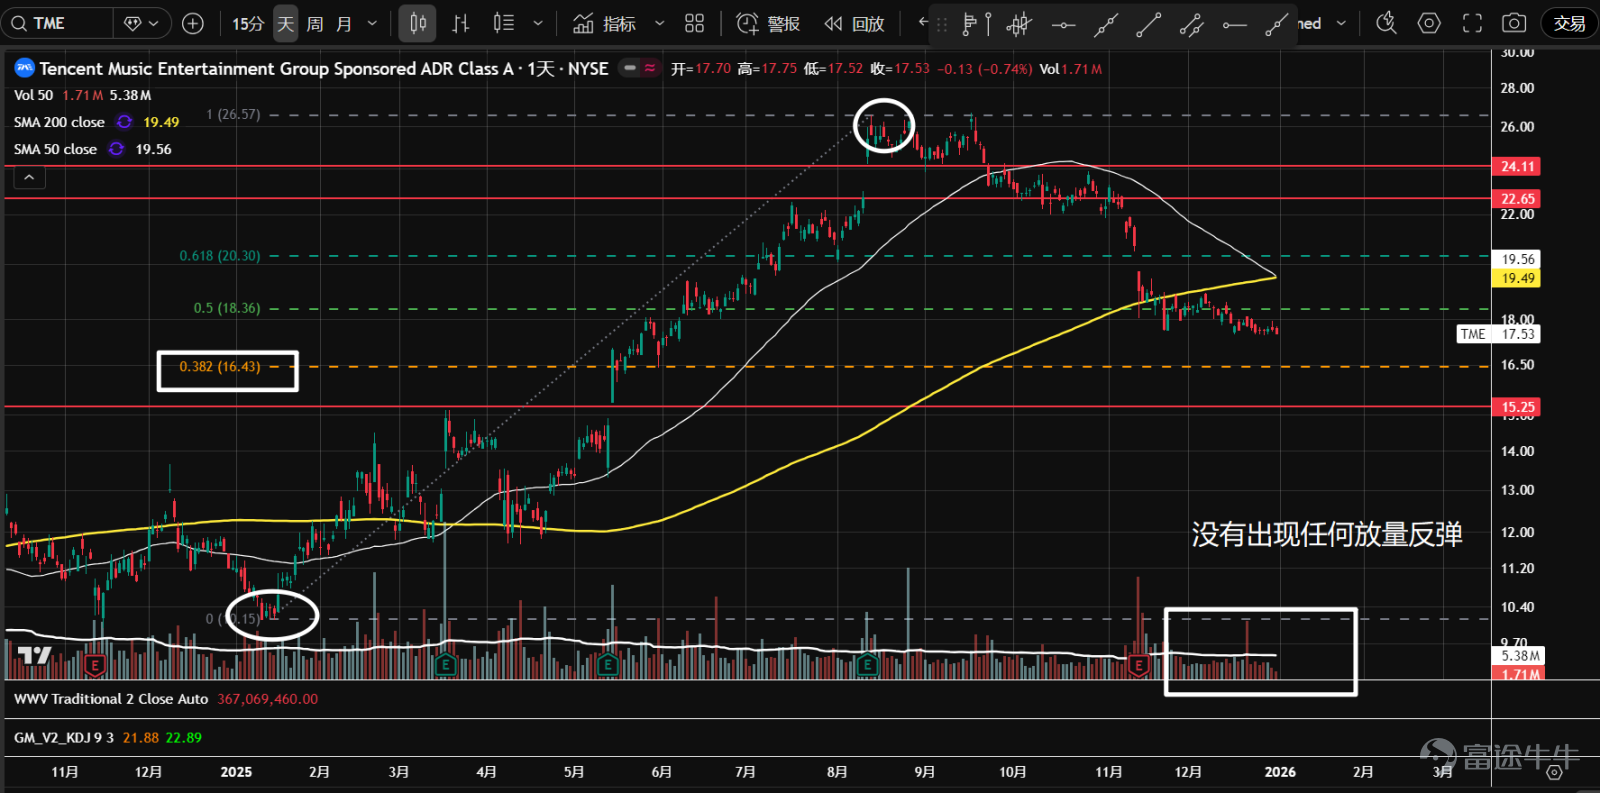Viewport: 1600px width, 793px height.
Task: Click the 0.618 (20.30) Fibonacci level label
Action: [220, 256]
